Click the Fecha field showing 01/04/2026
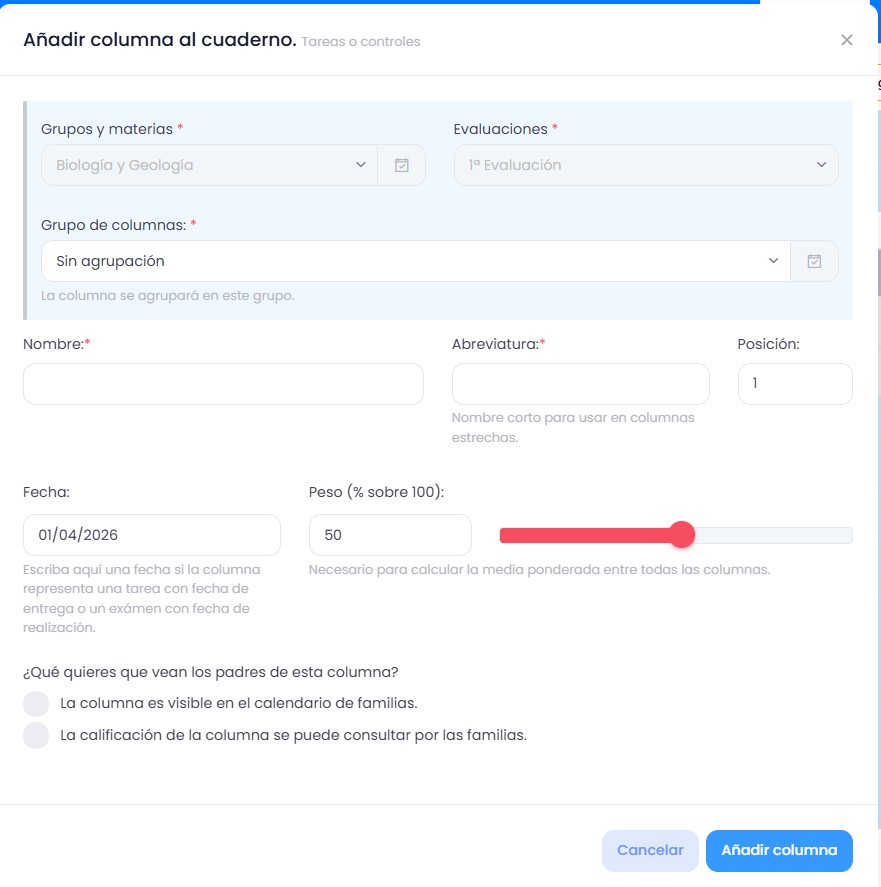Screen dimensions: 881x887 pyautogui.click(x=151, y=535)
